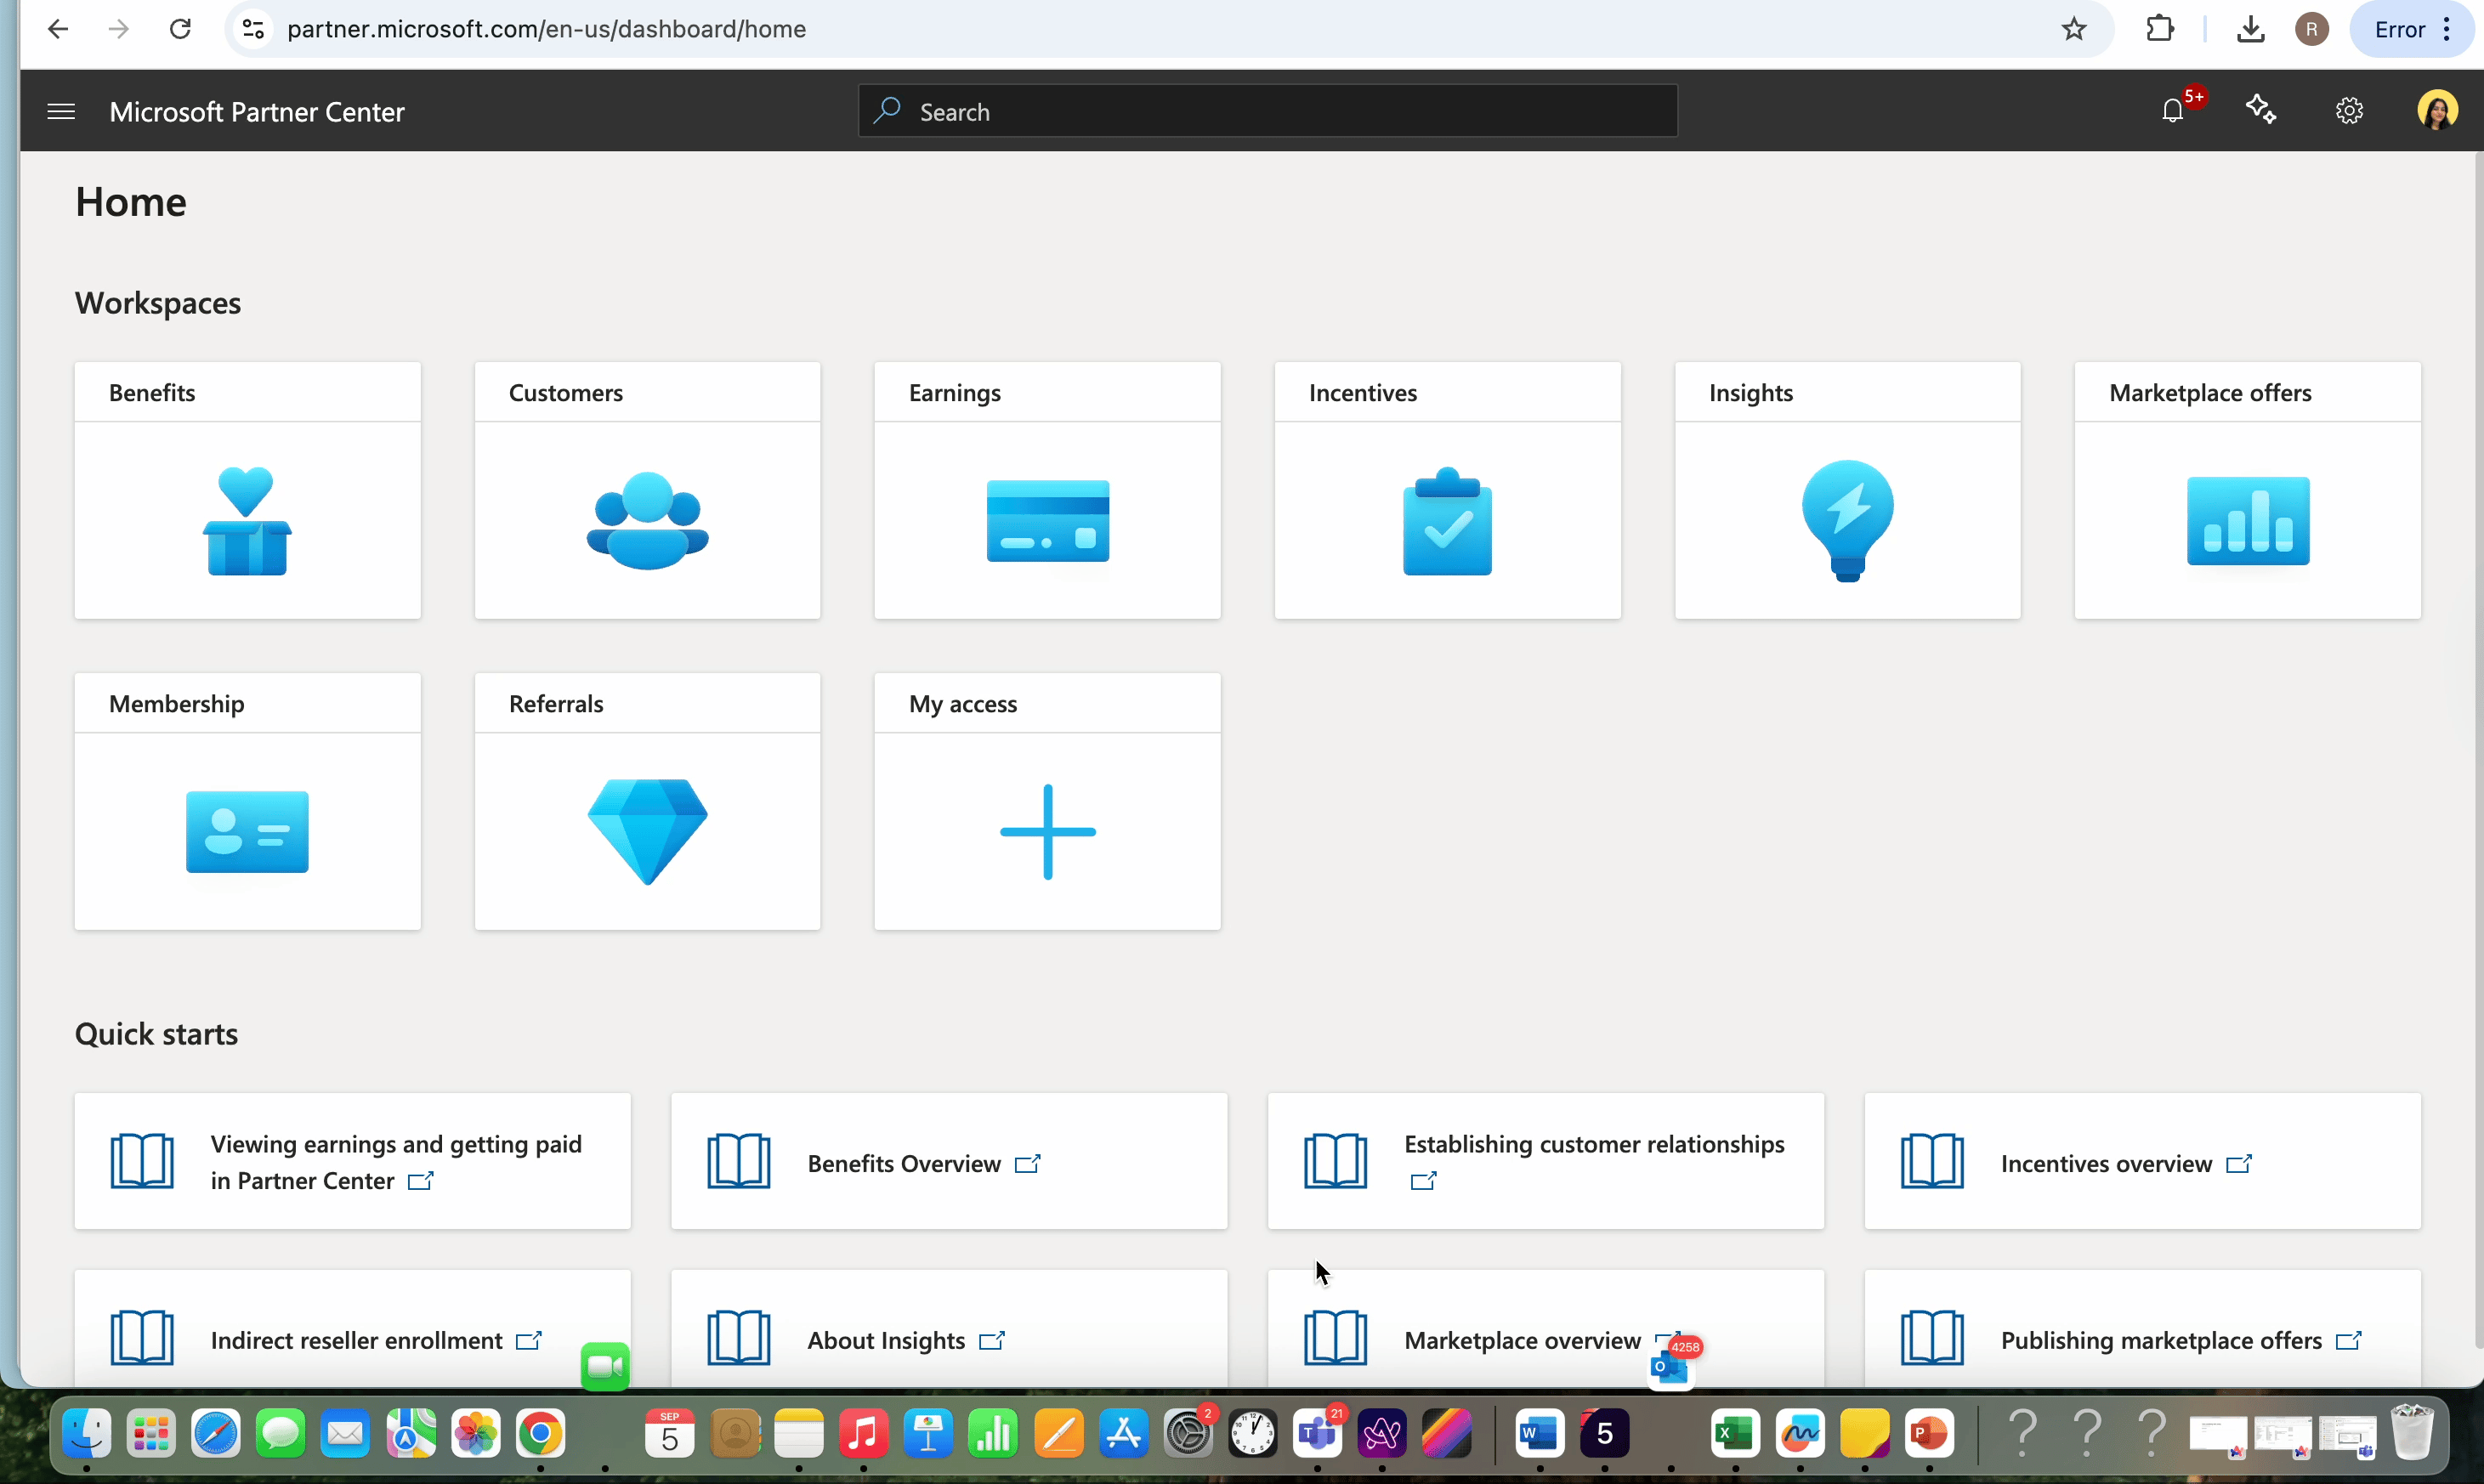Open Microsoft Excel from the Dock
Screen dimensions: 2484x1484
[1735, 1434]
